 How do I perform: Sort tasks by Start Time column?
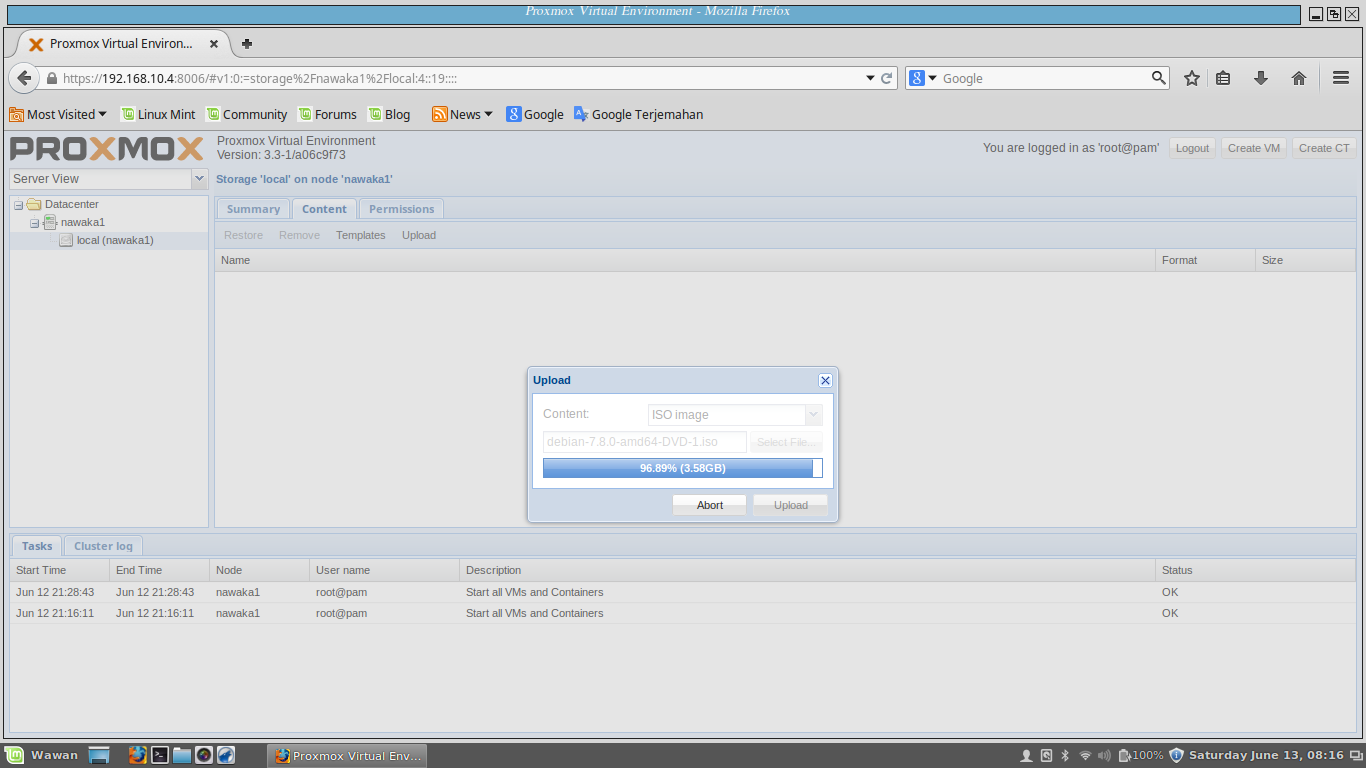(x=60, y=570)
